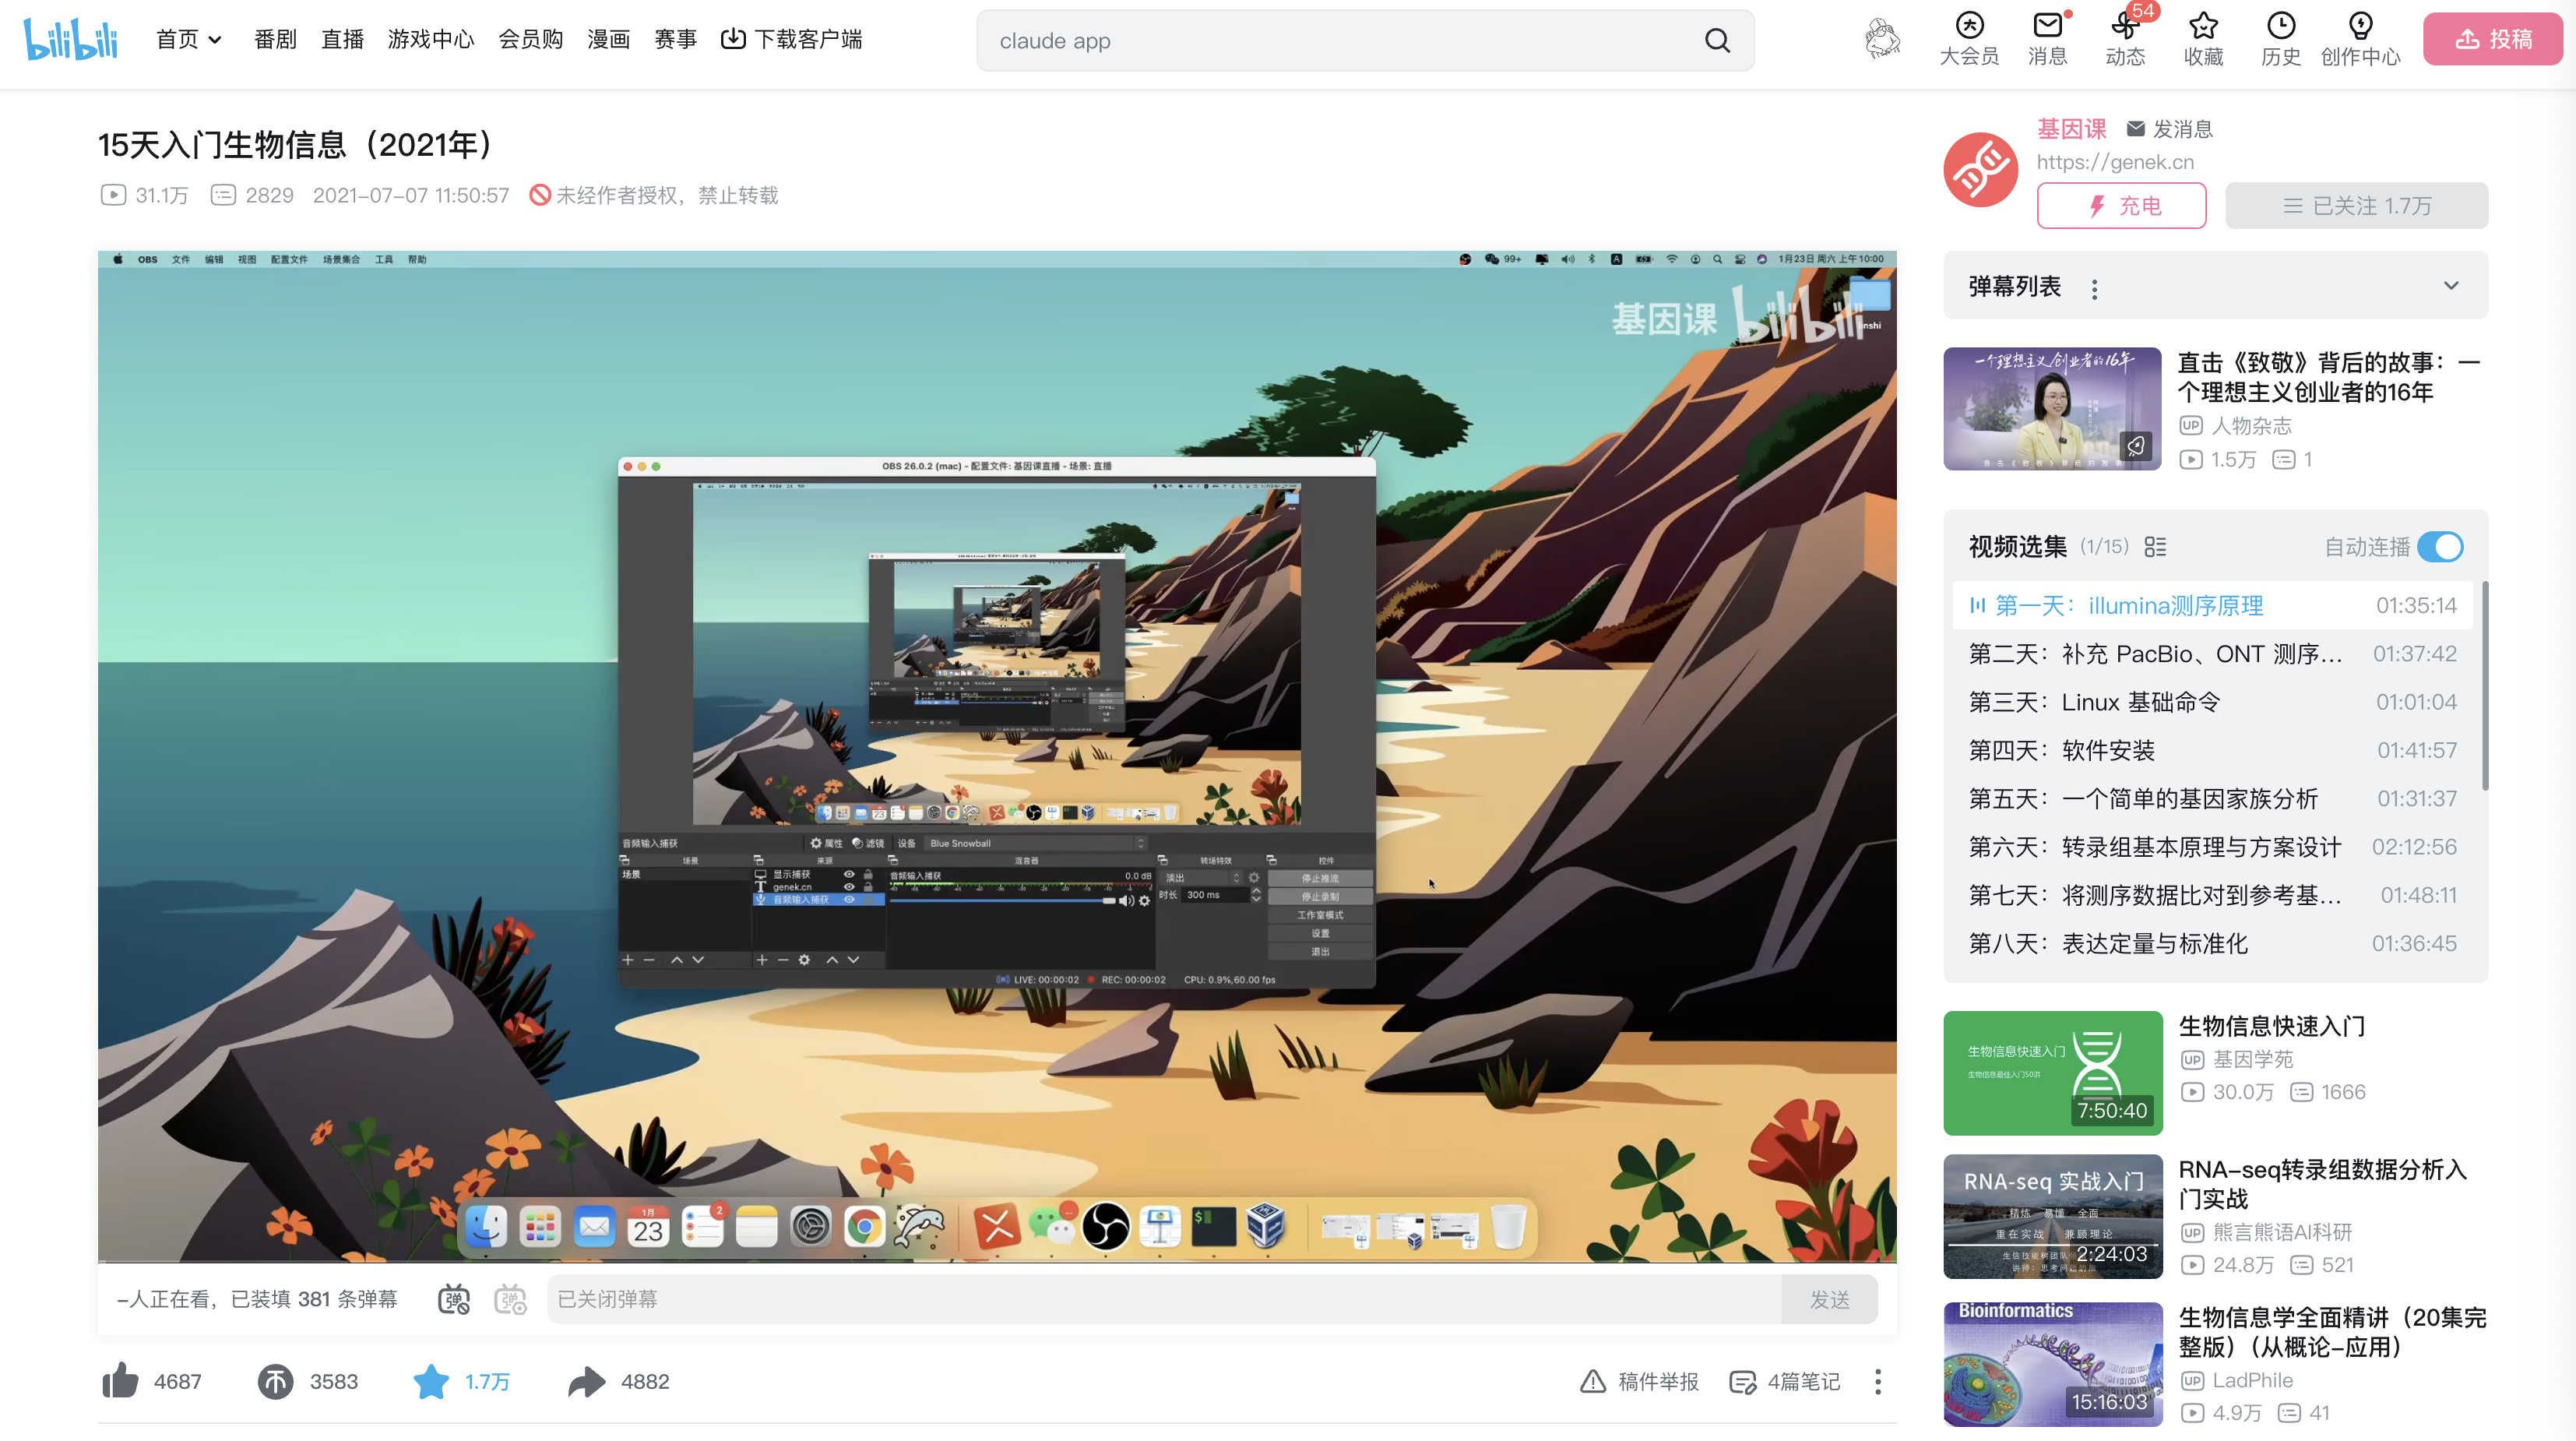Image resolution: width=2576 pixels, height=1441 pixels.
Task: Open the more options dots near notes
Action: [x=1878, y=1381]
